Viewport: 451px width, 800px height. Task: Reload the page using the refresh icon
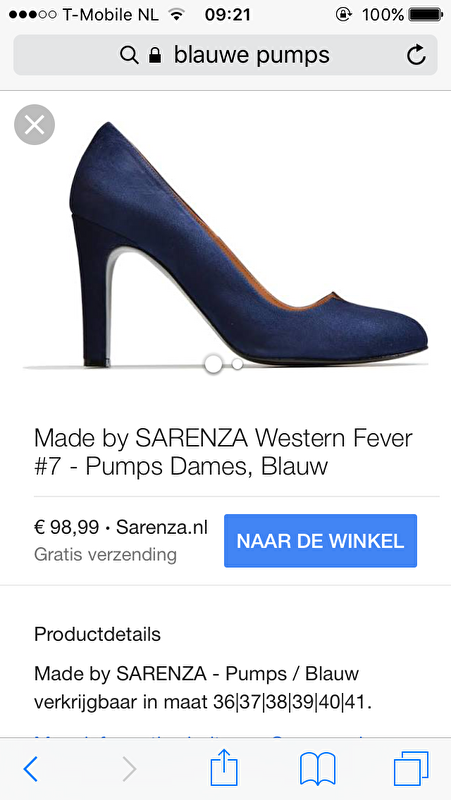coord(416,55)
